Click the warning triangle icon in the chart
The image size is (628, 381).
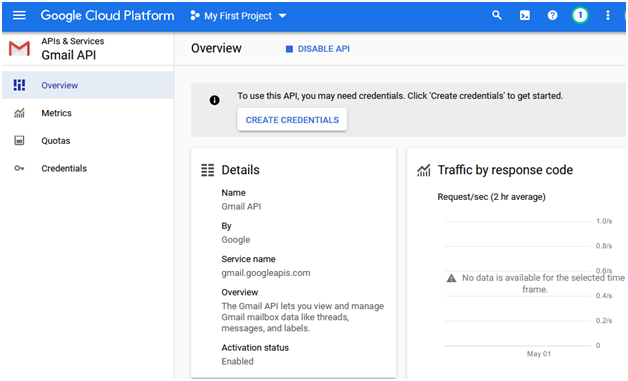(451, 278)
